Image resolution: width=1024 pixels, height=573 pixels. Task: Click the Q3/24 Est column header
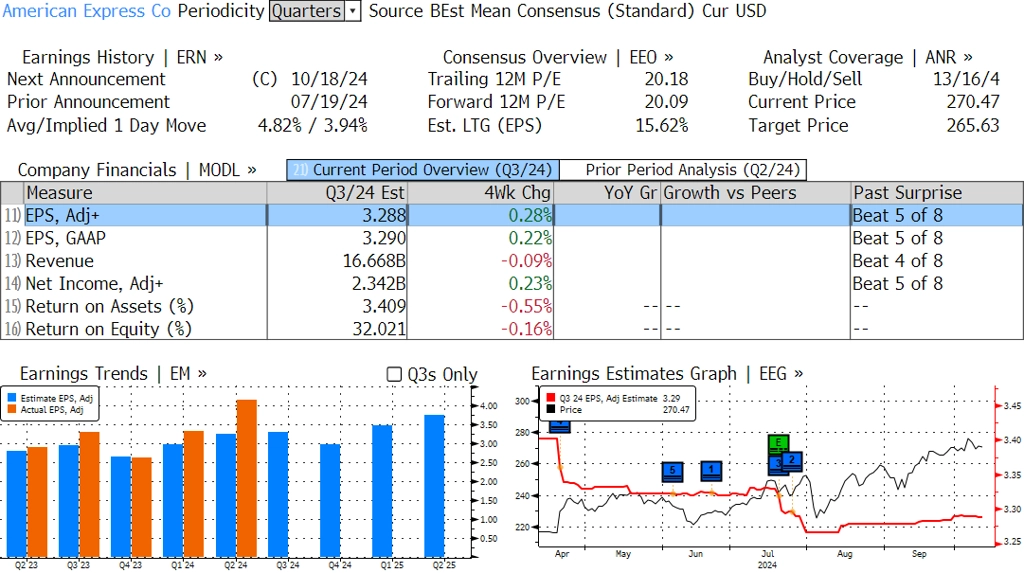[x=337, y=193]
